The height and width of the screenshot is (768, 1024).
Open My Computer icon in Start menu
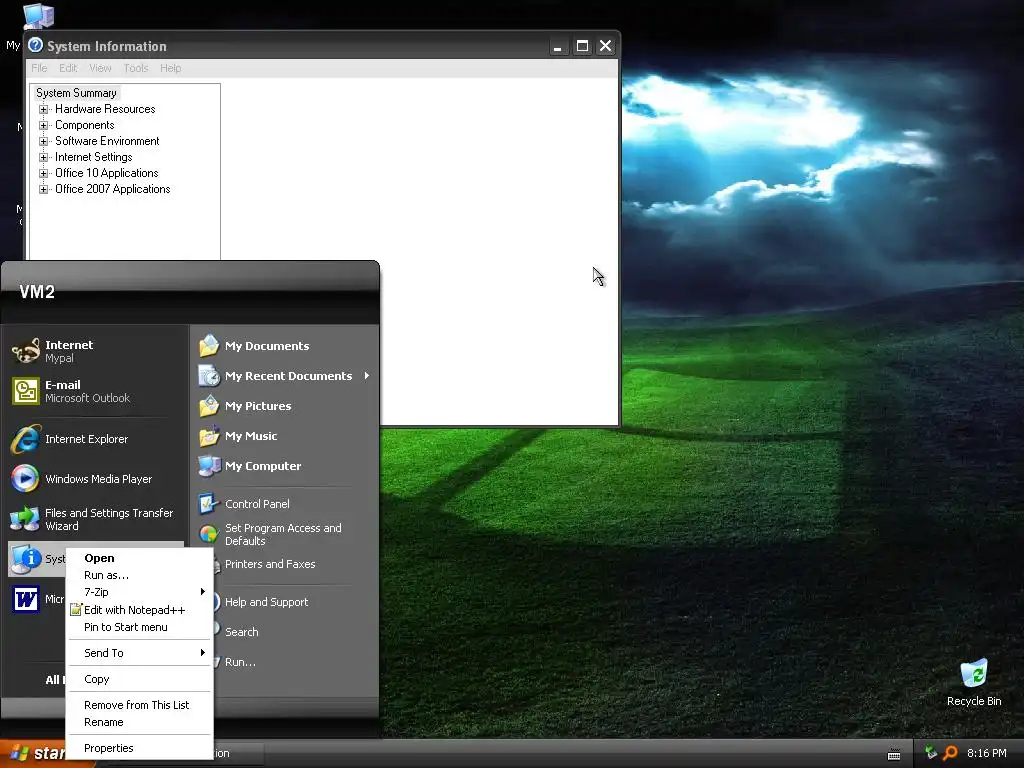(x=209, y=466)
